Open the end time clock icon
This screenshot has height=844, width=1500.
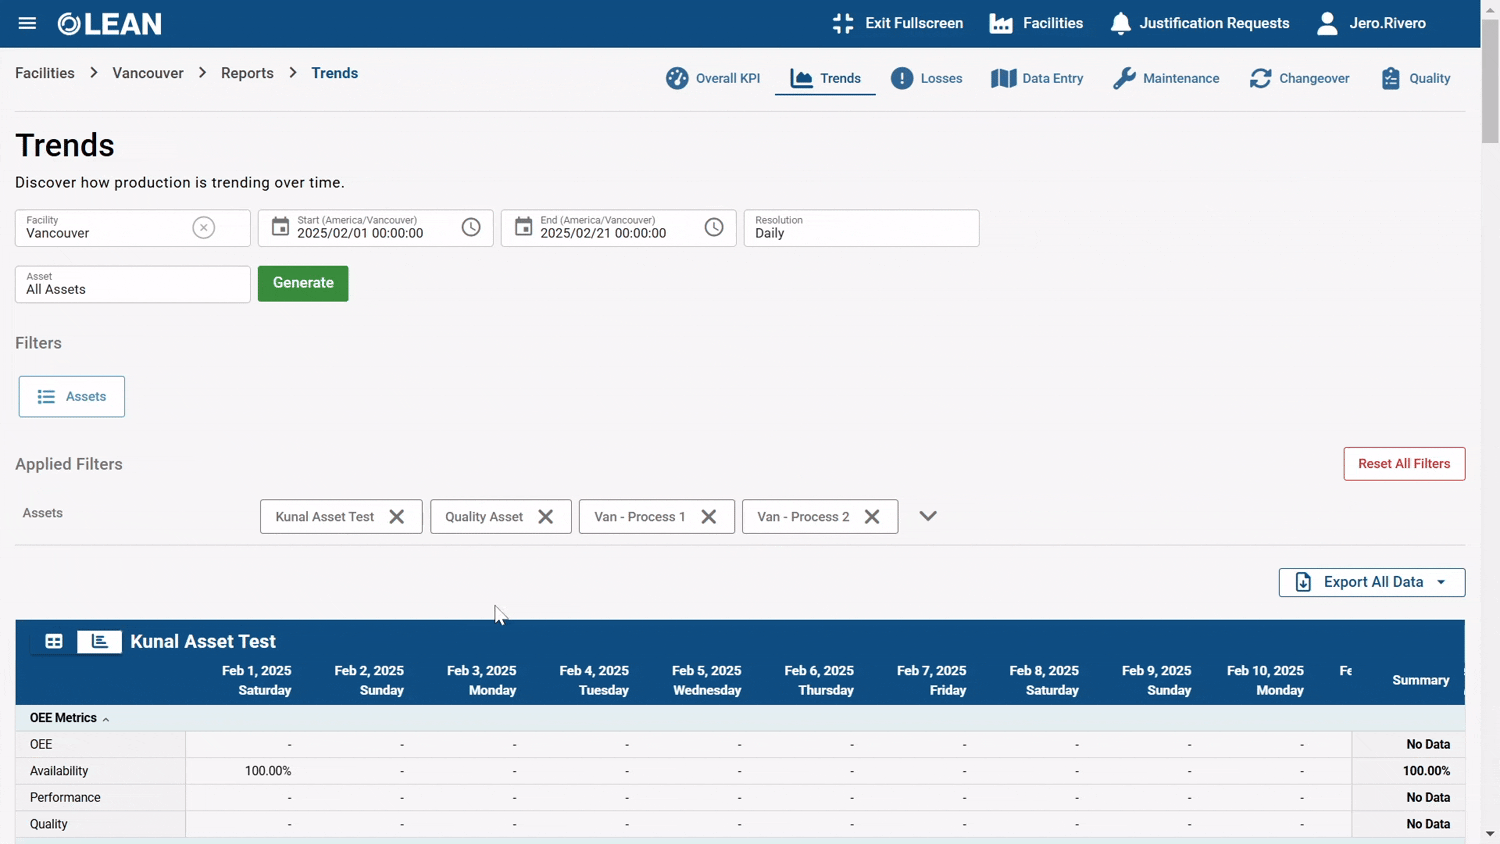714,227
